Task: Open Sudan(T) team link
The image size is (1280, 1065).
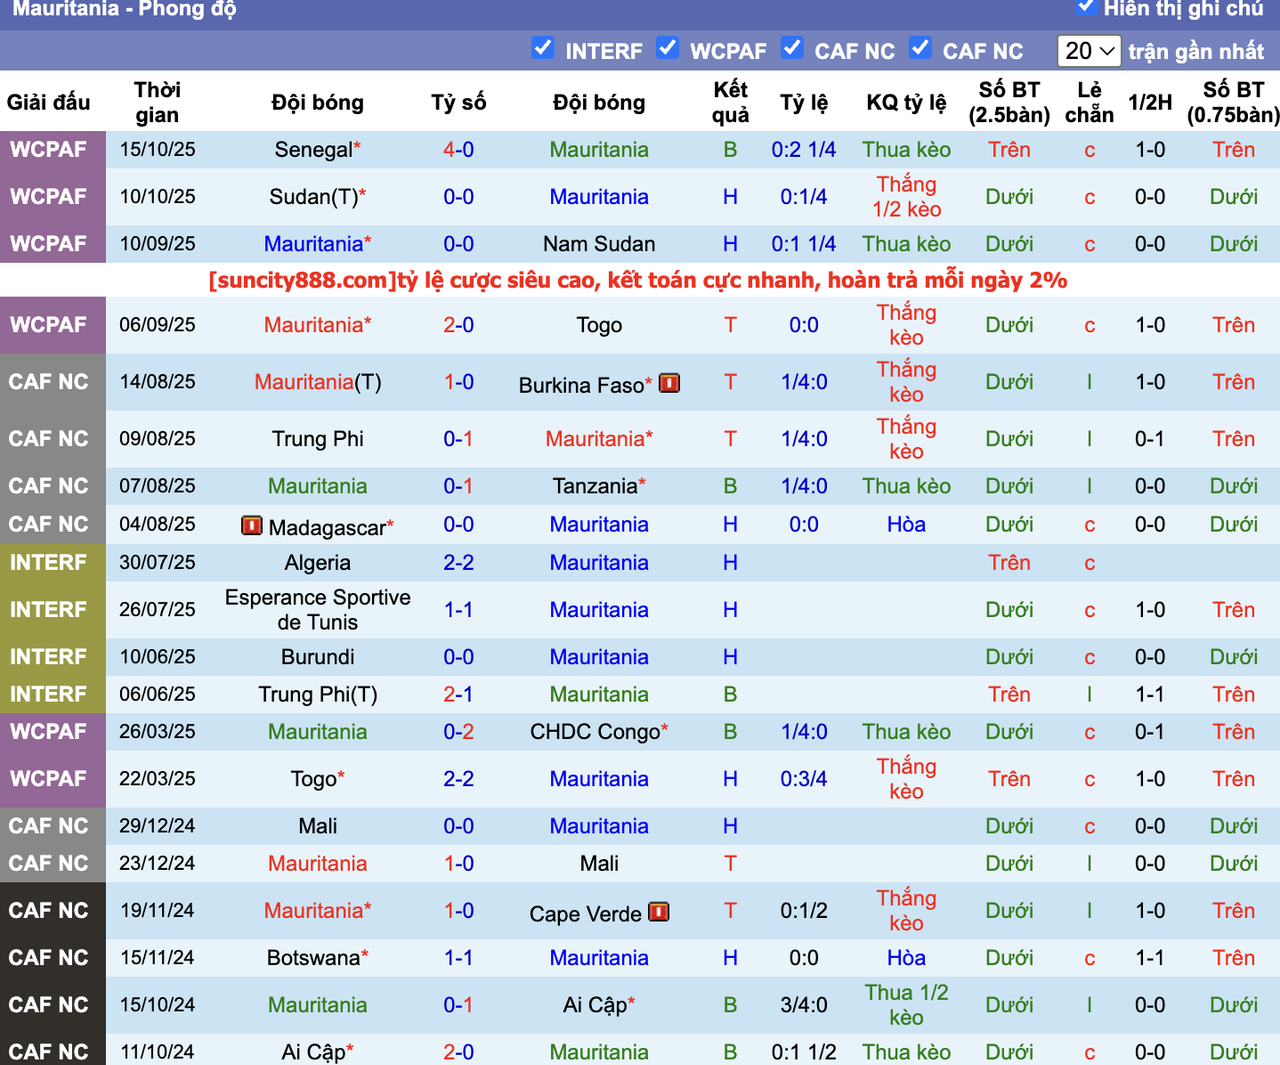Action: 314,197
